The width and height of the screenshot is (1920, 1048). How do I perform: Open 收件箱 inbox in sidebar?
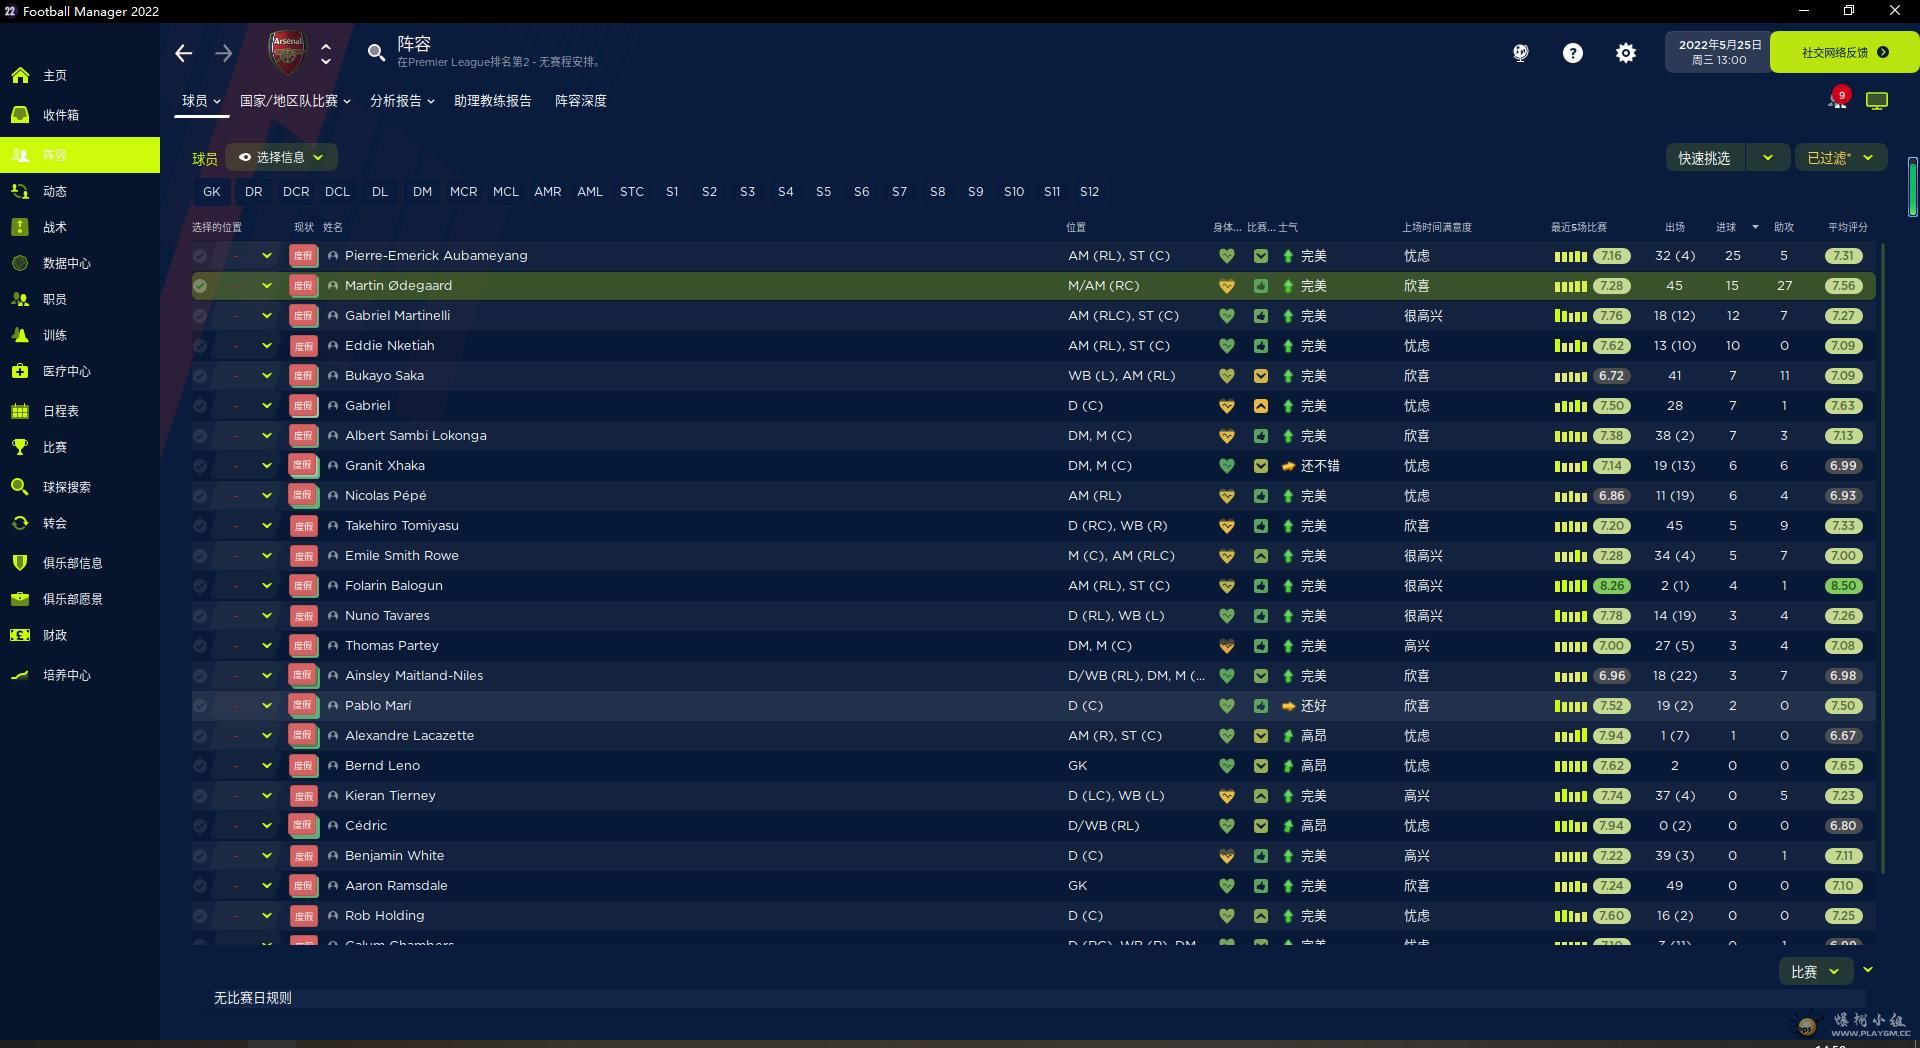point(80,115)
